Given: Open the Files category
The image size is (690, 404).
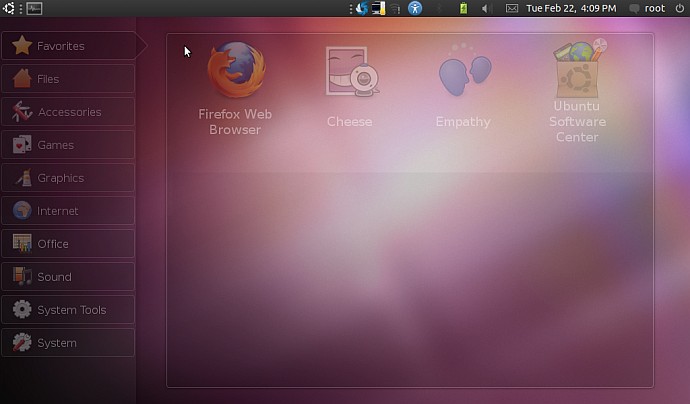Looking at the screenshot, I should click(69, 79).
